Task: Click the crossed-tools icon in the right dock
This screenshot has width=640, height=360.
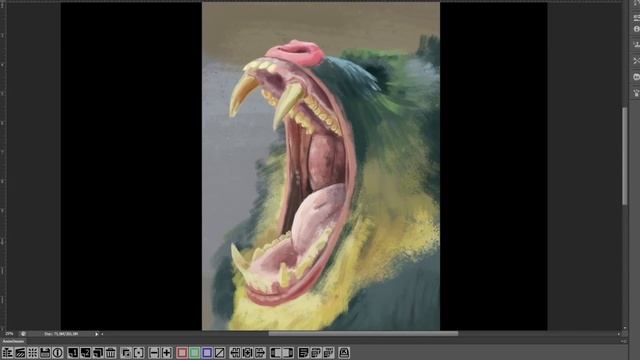Action: [x=636, y=61]
